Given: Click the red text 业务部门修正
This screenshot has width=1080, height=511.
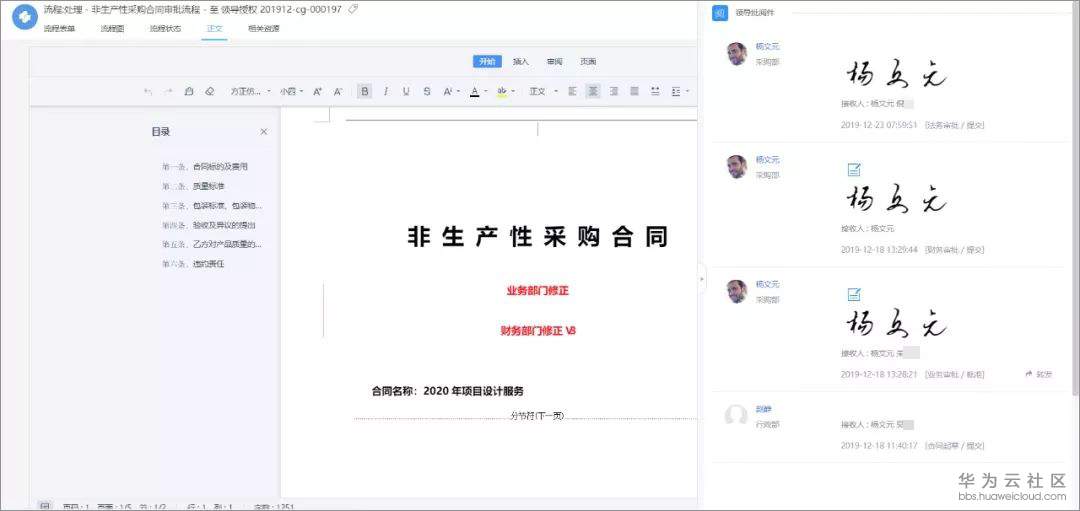Looking at the screenshot, I should tap(538, 291).
